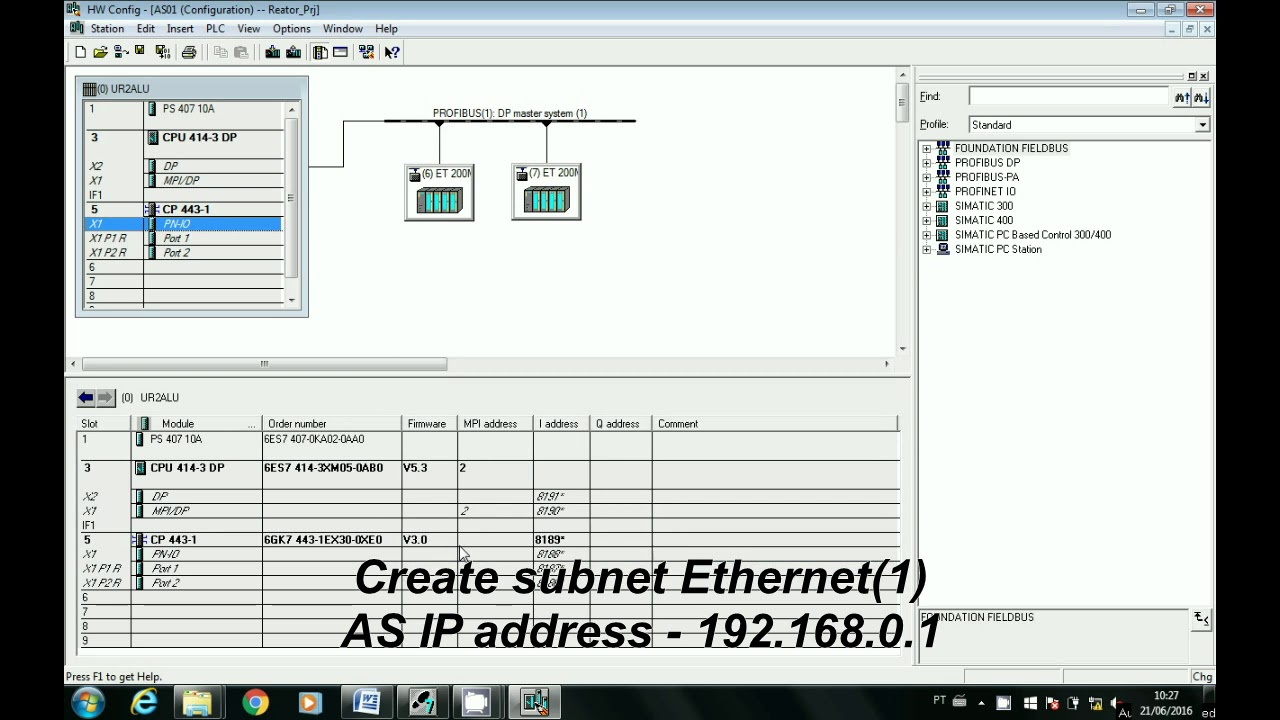Select the SIMATIC 400 catalog entry
This screenshot has height=720, width=1280.
983,221
